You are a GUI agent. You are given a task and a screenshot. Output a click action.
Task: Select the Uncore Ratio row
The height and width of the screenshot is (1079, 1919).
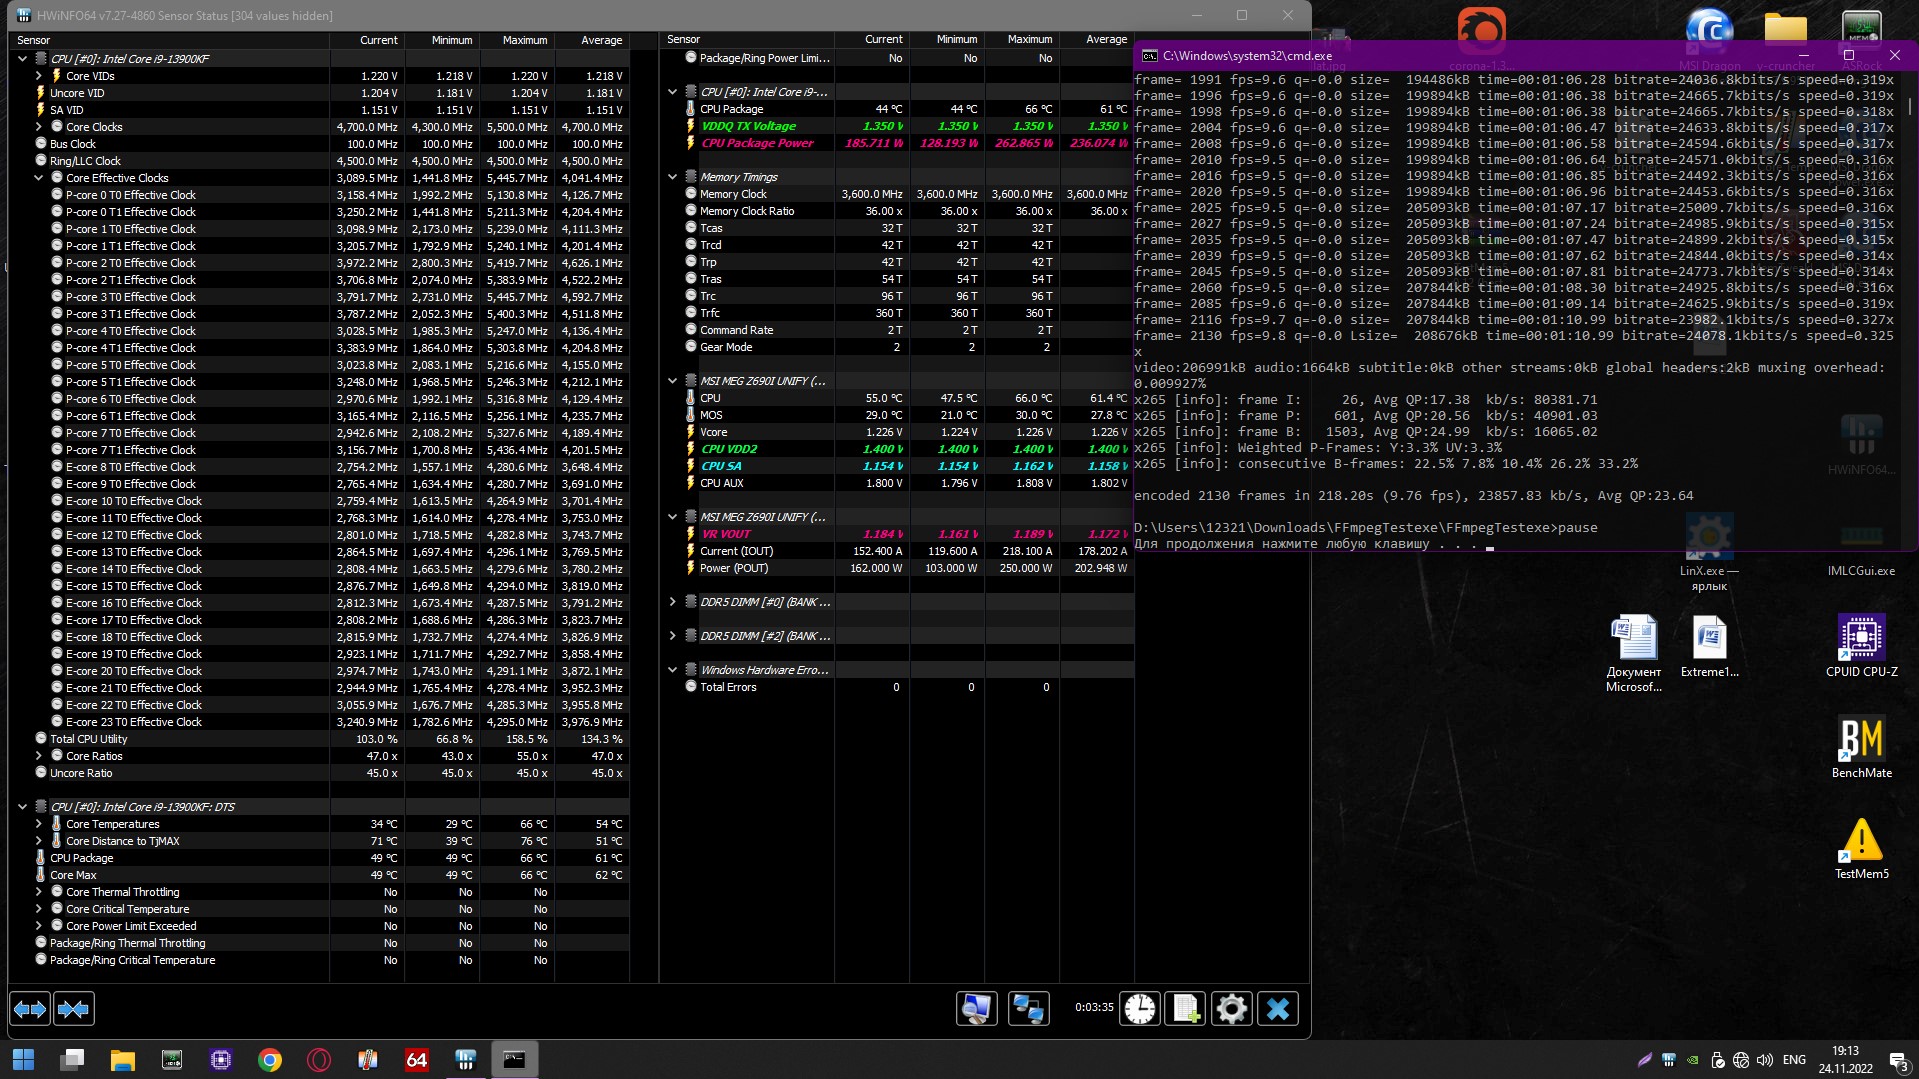[319, 773]
